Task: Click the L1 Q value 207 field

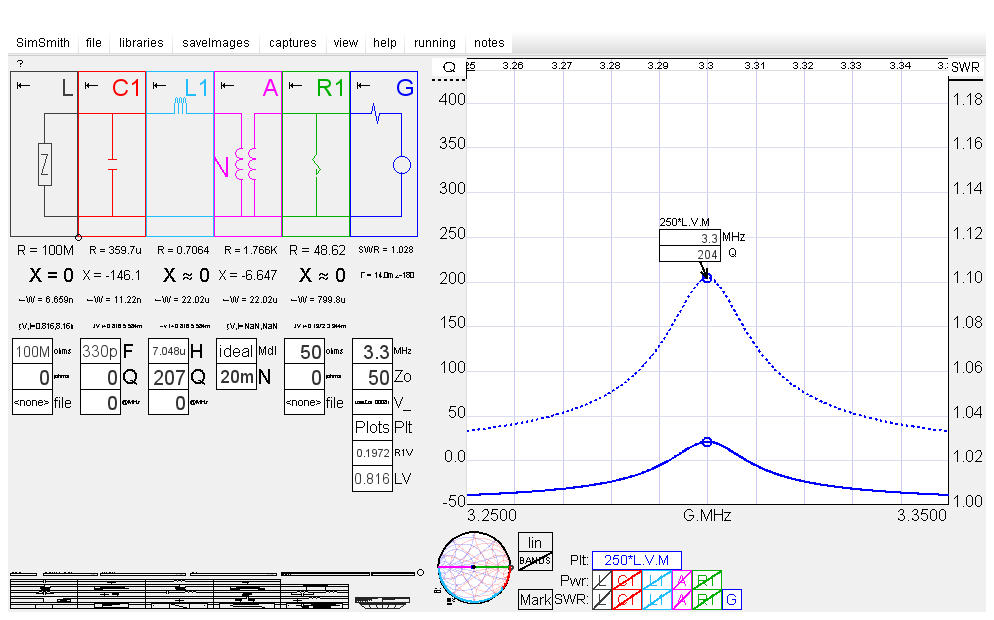Action: pyautogui.click(x=168, y=377)
